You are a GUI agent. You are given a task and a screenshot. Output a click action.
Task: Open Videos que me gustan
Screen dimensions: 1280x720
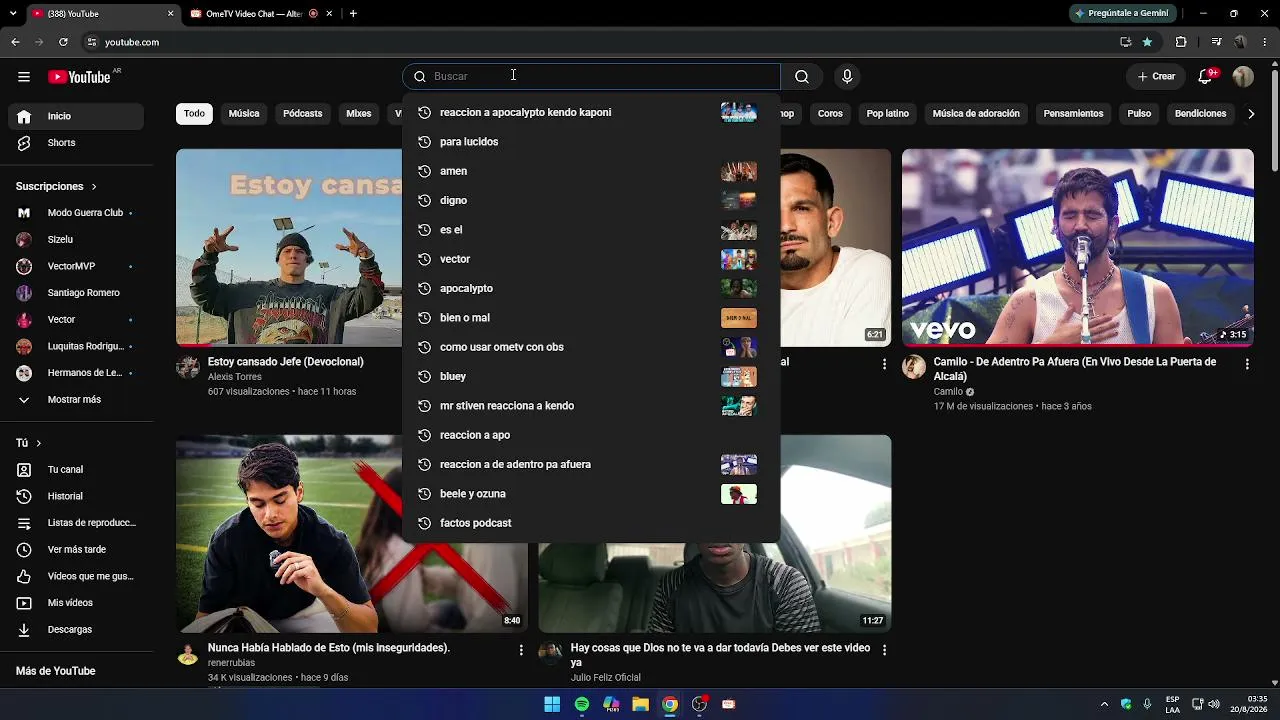[76, 576]
